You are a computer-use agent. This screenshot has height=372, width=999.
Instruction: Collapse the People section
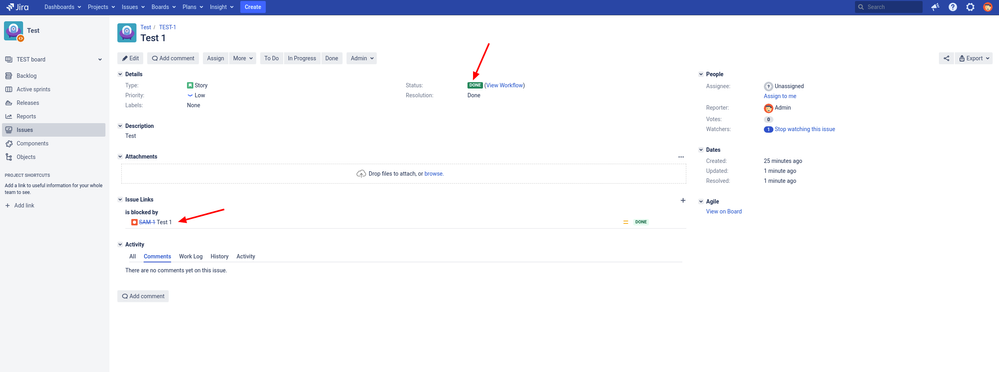click(701, 75)
